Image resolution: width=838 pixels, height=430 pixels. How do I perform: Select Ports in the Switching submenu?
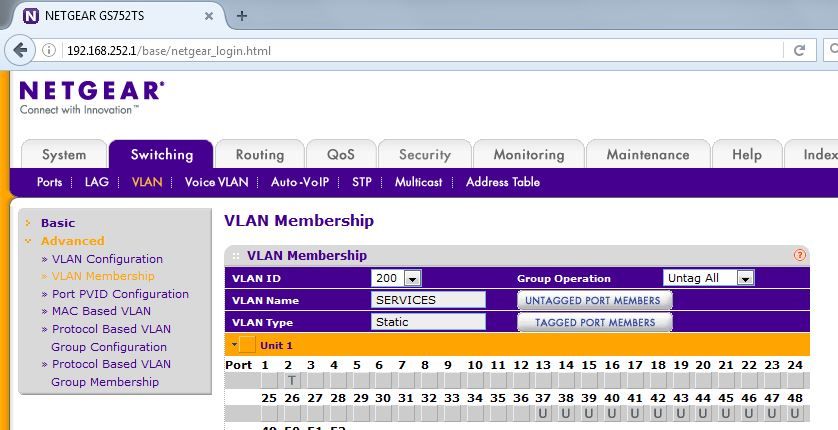click(x=49, y=182)
